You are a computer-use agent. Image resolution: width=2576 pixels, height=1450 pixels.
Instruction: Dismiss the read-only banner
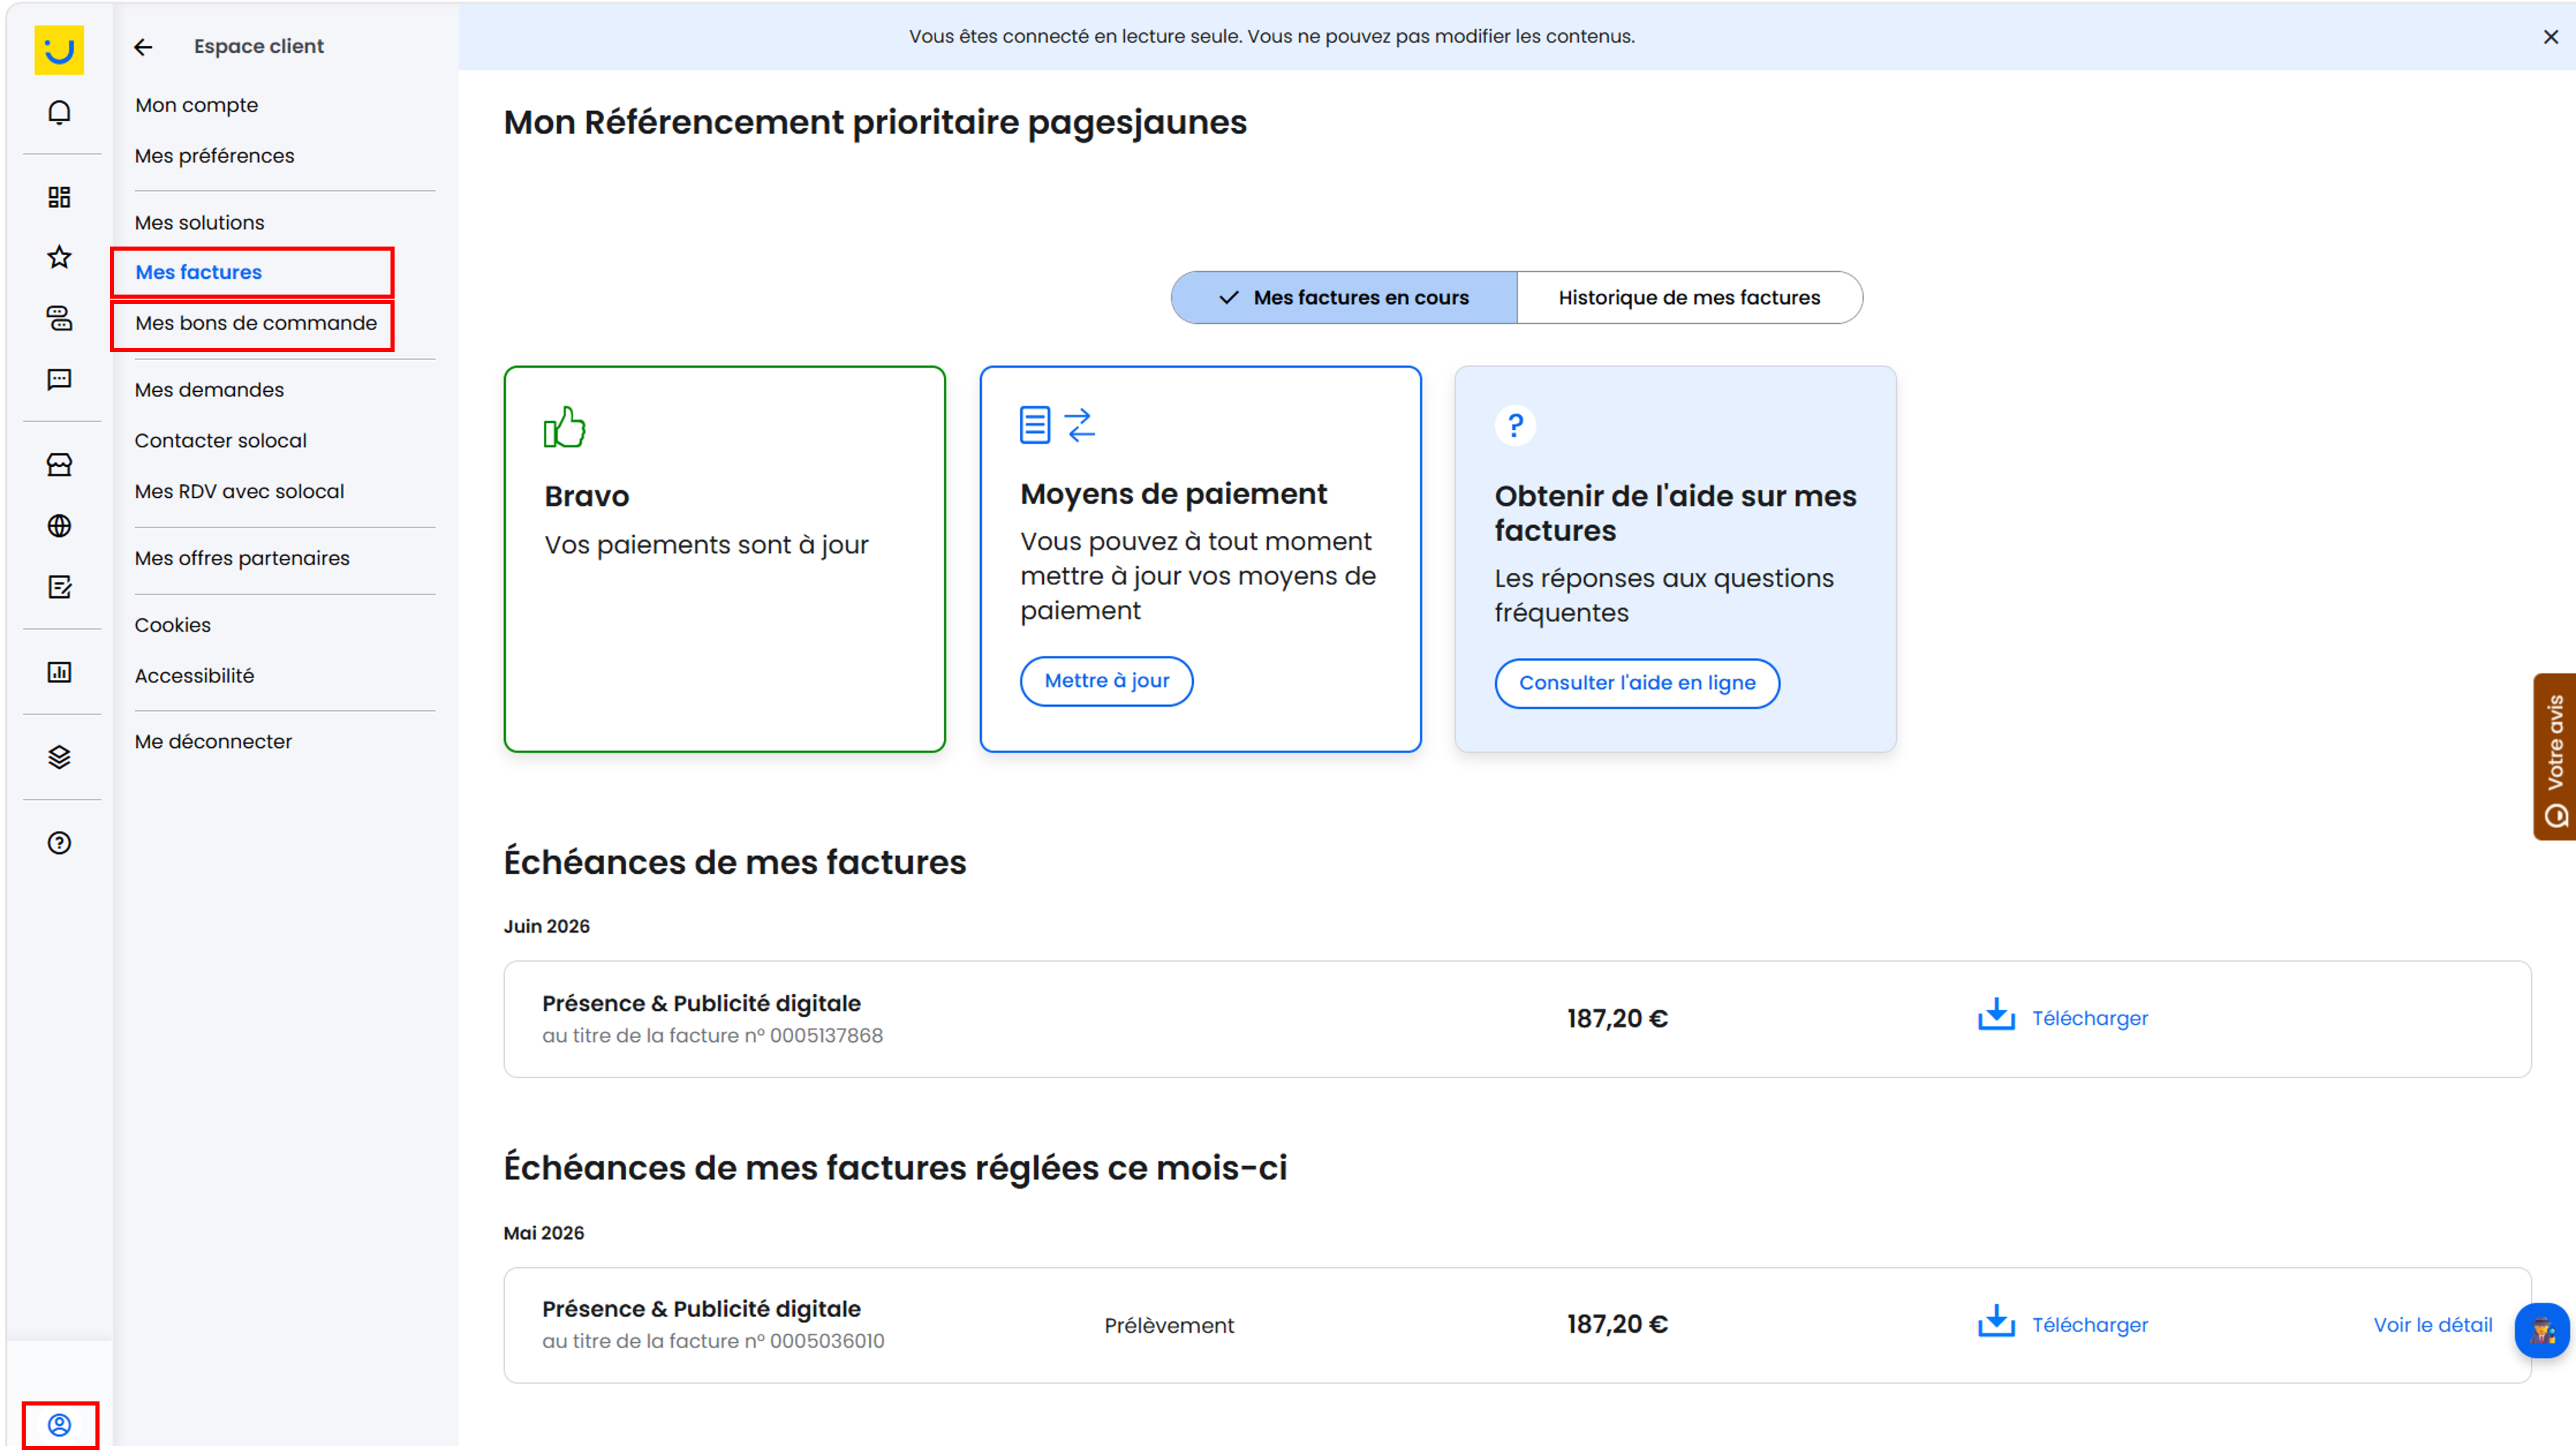point(2550,37)
